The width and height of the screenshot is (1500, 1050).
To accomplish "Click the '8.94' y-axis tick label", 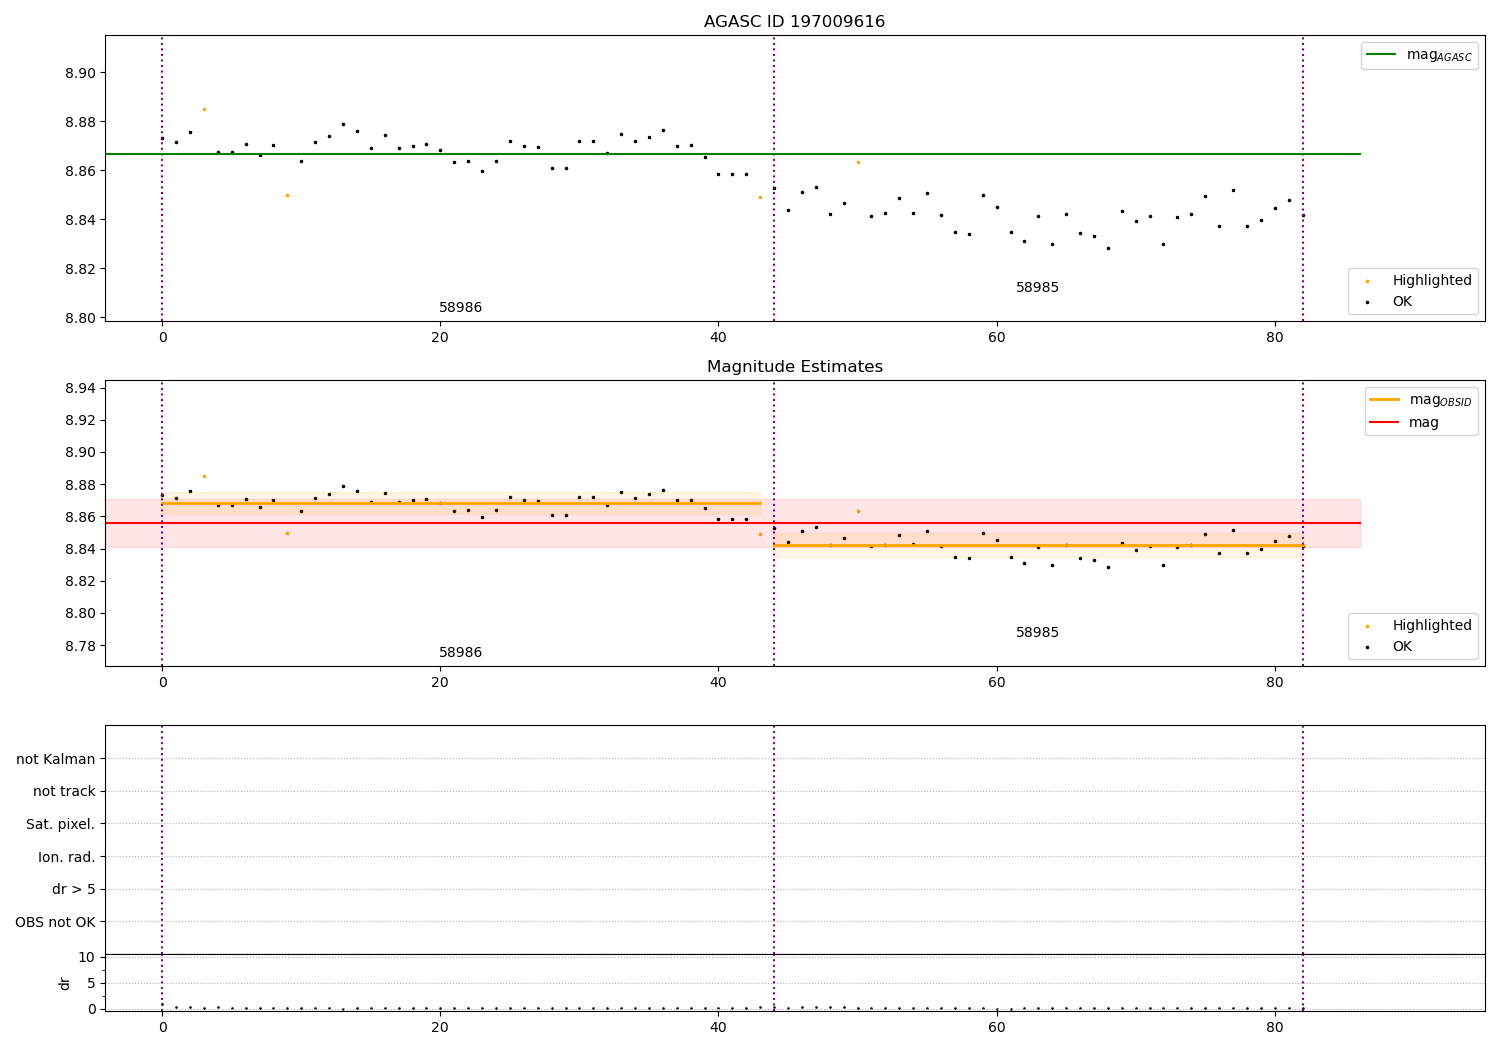I will pyautogui.click(x=79, y=388).
